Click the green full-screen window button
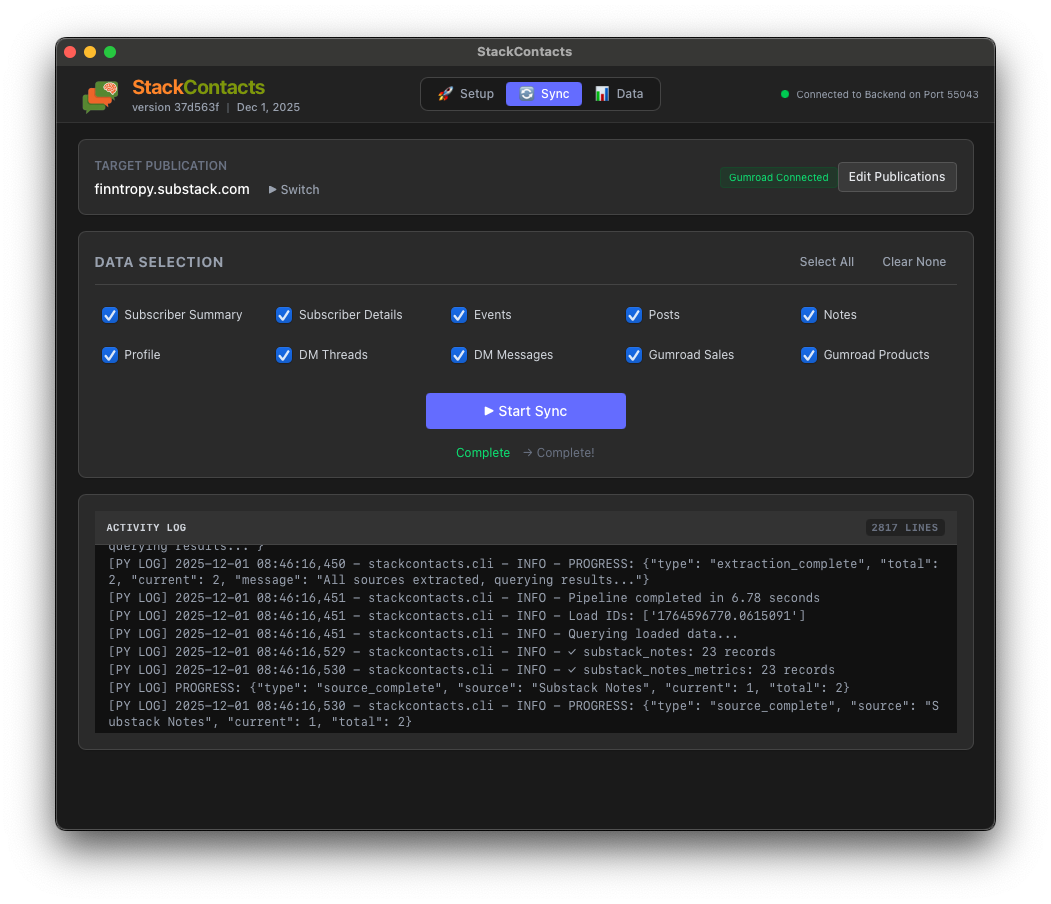The width and height of the screenshot is (1051, 904). [110, 52]
